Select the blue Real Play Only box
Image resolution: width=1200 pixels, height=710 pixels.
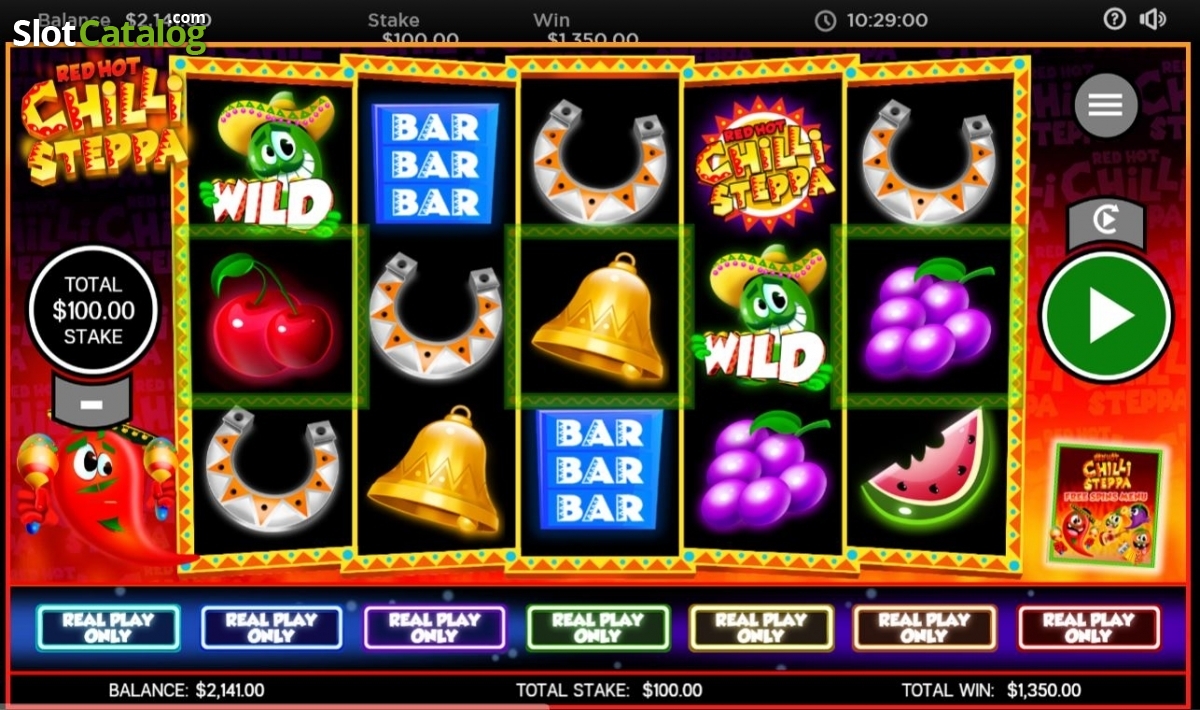(271, 628)
